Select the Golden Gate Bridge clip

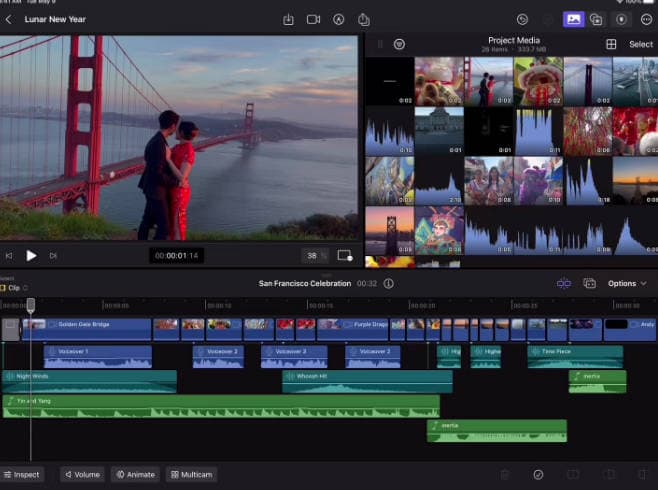coord(87,329)
